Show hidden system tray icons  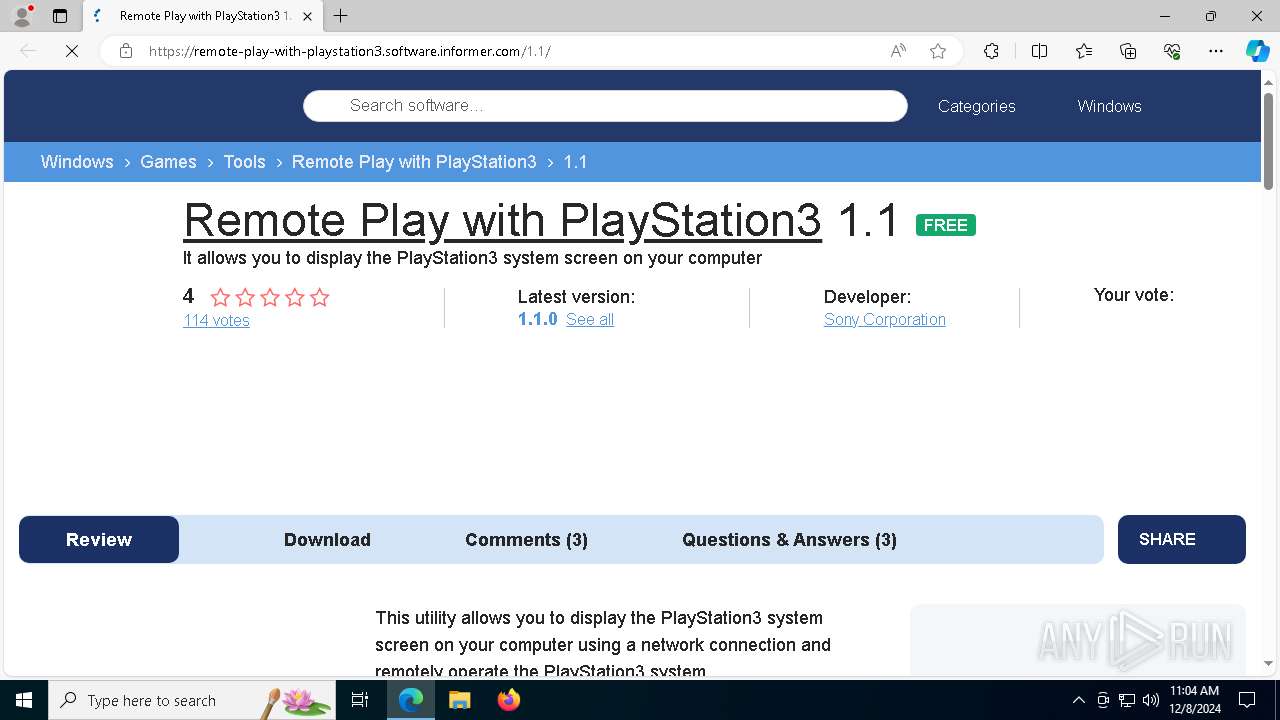[x=1078, y=700]
